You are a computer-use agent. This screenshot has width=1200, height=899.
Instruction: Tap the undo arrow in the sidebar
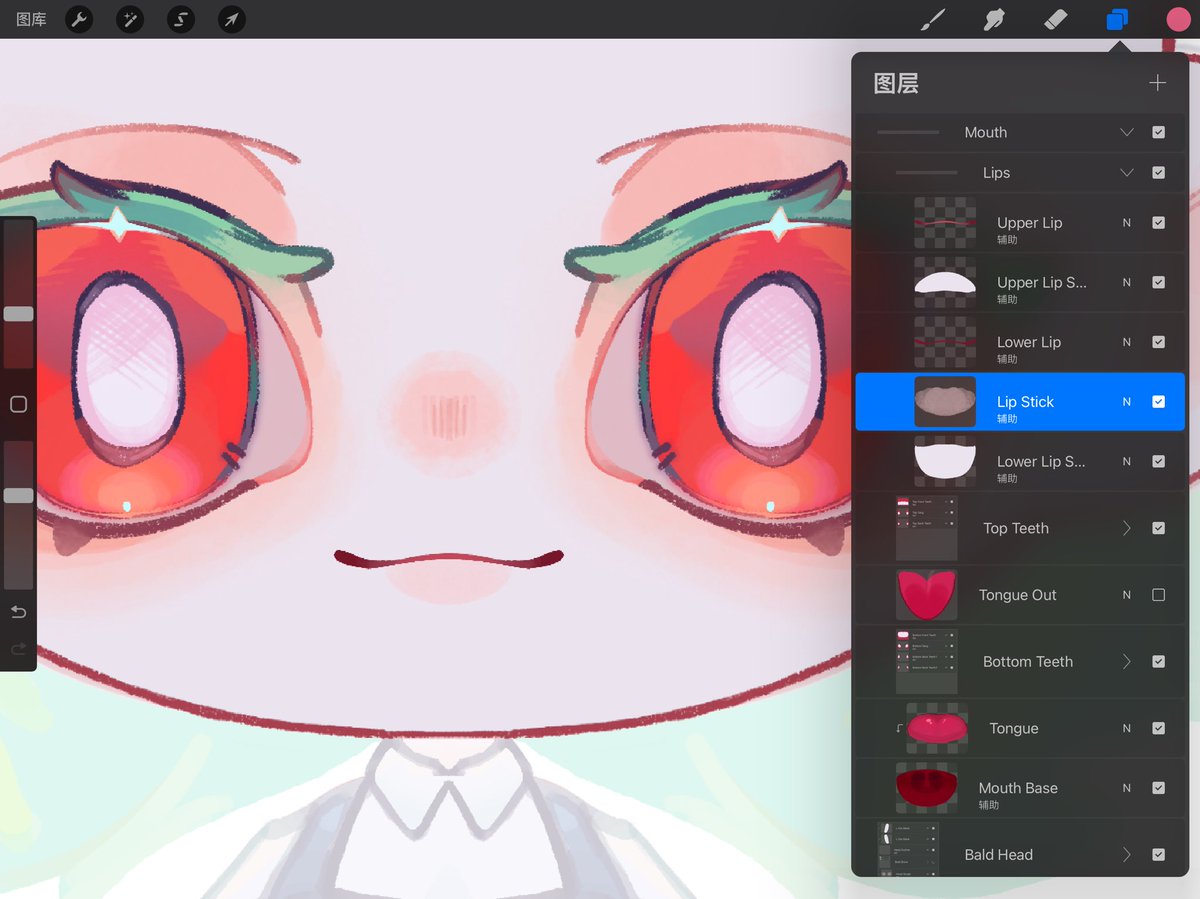(x=17, y=611)
